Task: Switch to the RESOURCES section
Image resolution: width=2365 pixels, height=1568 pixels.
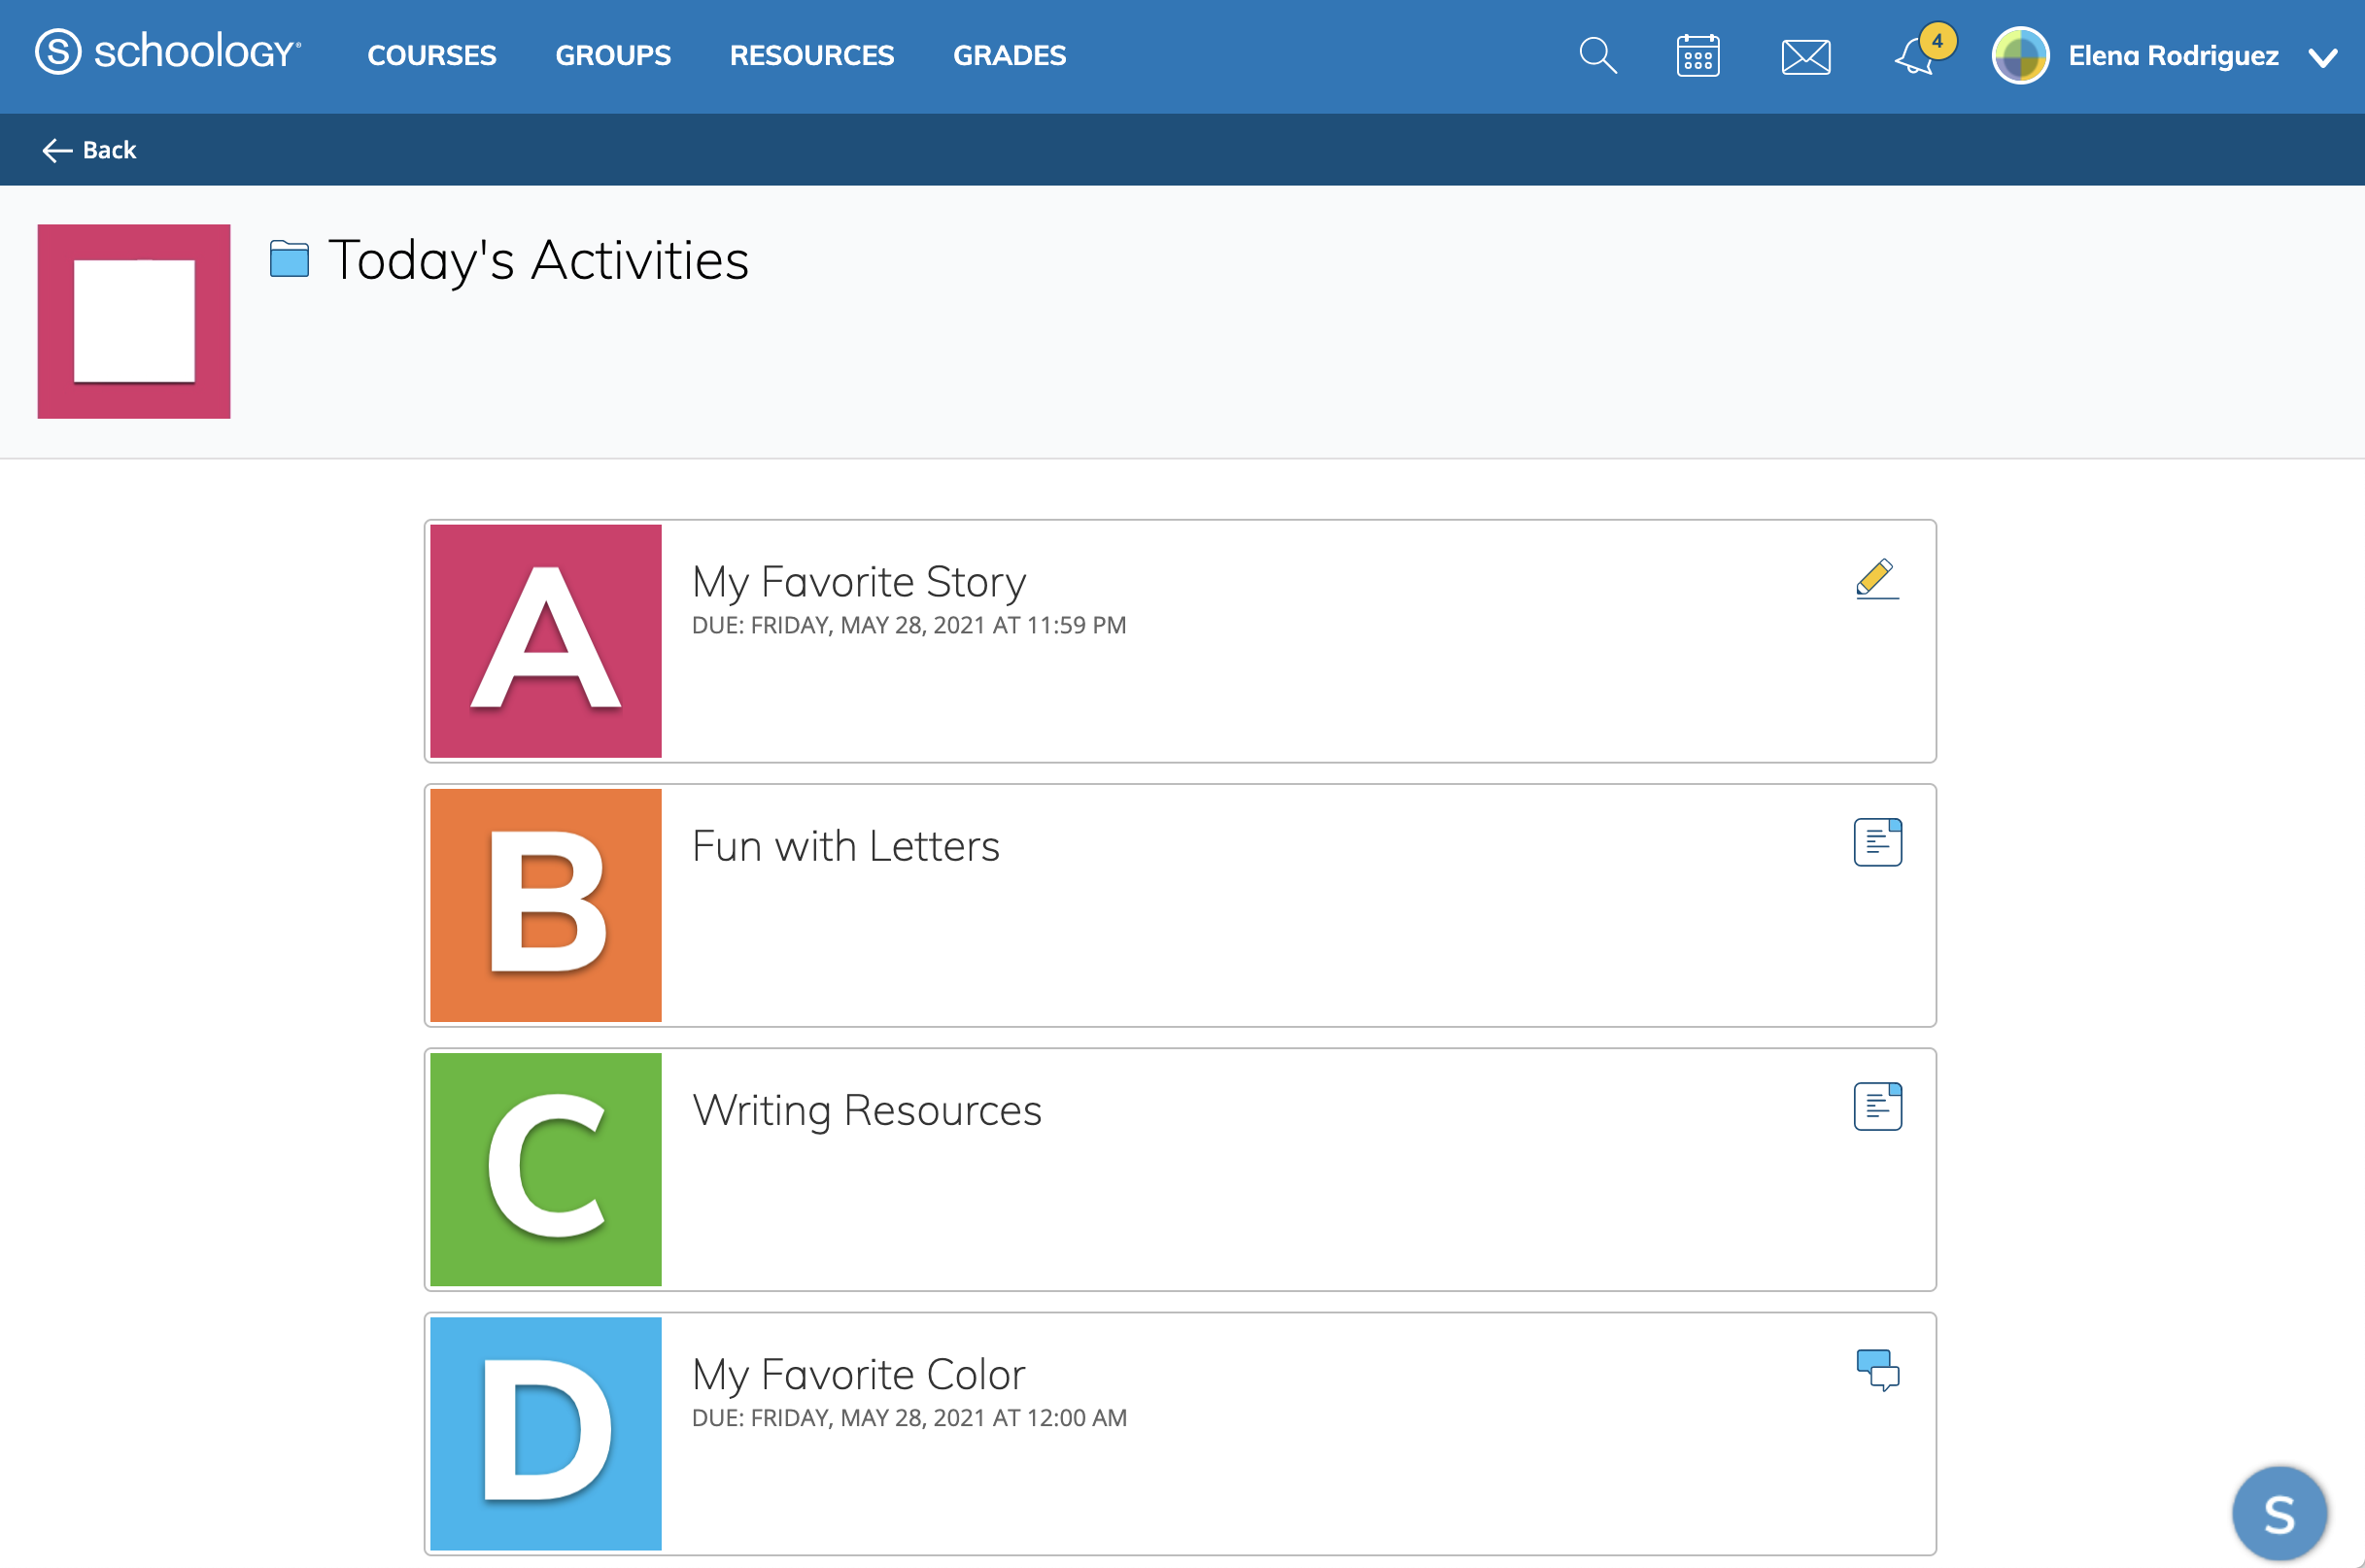Action: click(812, 55)
